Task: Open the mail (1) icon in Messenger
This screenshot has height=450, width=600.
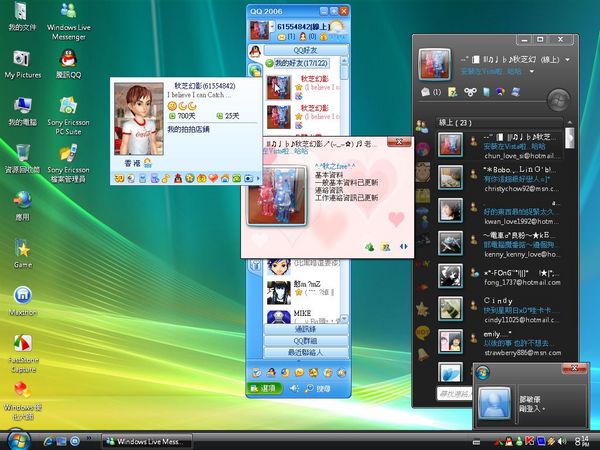Action: 431,92
